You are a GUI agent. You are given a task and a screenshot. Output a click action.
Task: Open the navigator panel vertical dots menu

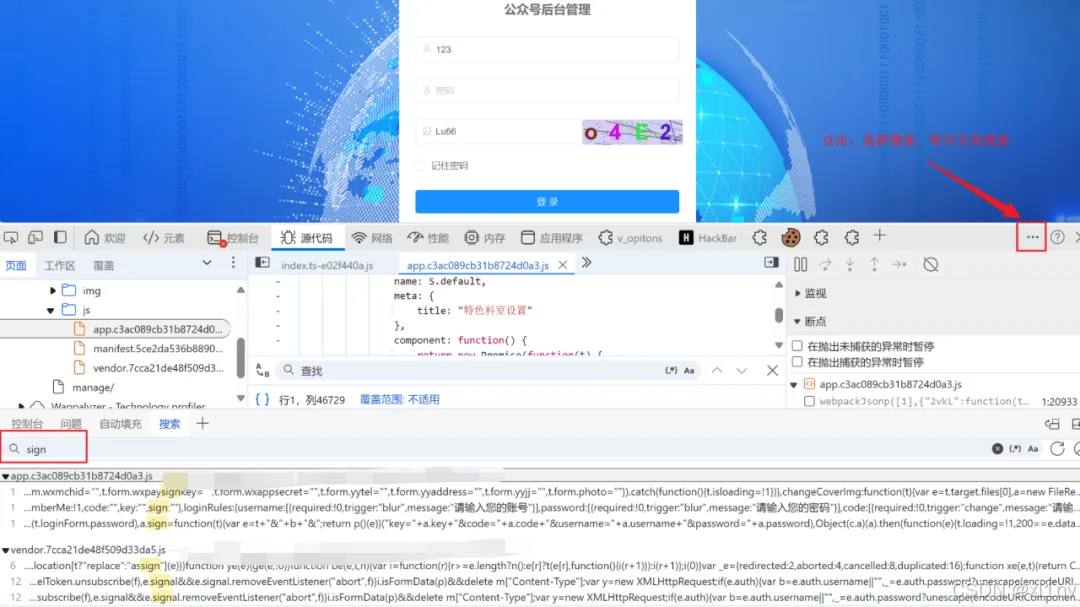[x=233, y=263]
